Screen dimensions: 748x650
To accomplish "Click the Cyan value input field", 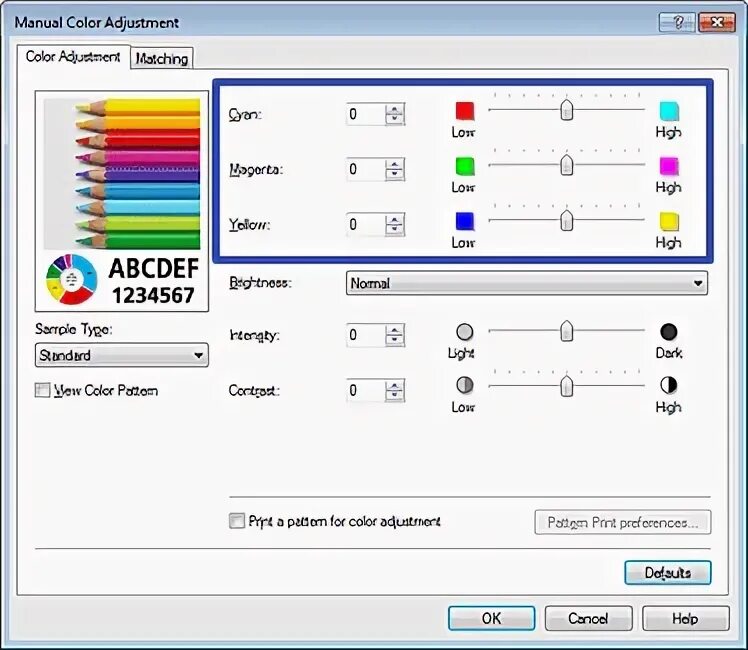I will (366, 114).
